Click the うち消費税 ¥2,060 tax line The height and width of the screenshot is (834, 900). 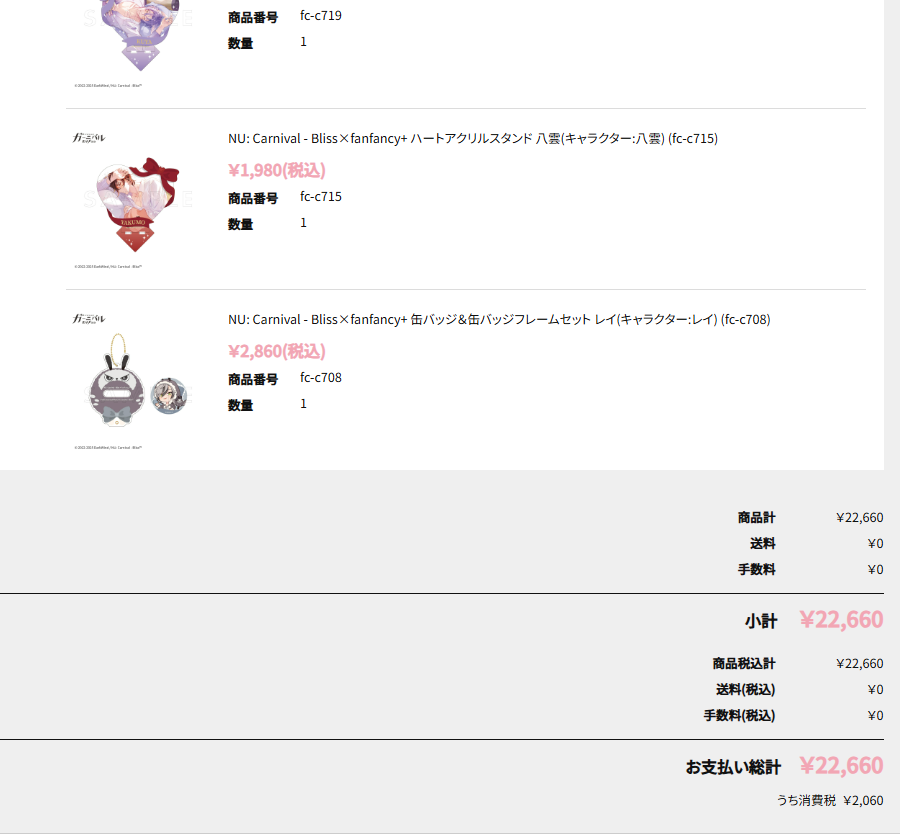click(830, 800)
